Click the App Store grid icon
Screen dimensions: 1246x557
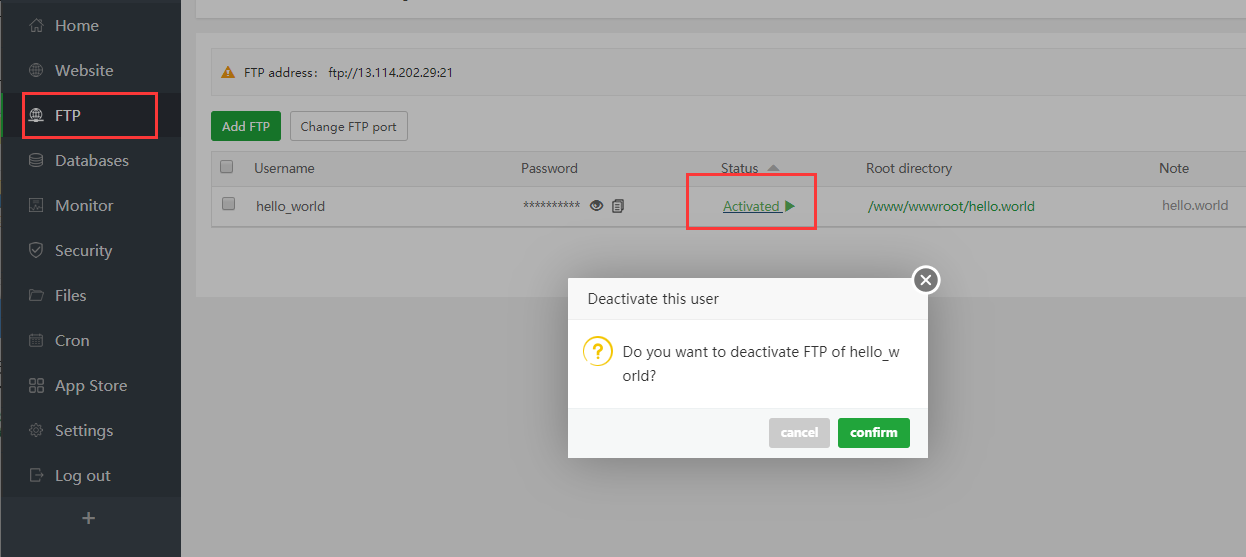pyautogui.click(x=37, y=386)
